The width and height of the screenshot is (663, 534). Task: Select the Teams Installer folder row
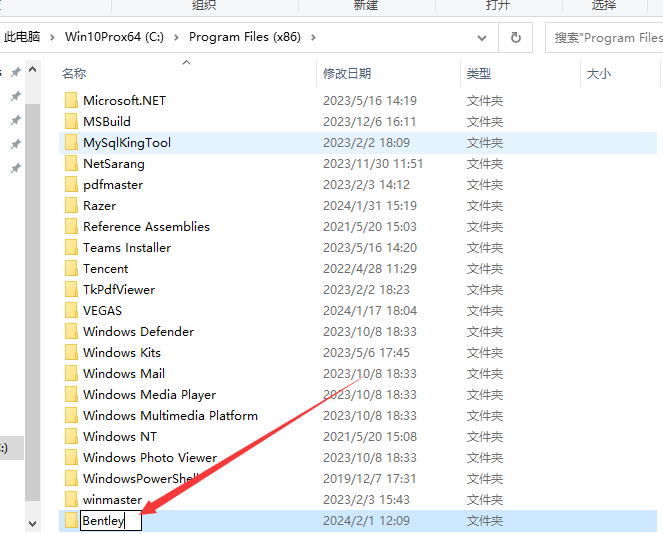point(127,248)
